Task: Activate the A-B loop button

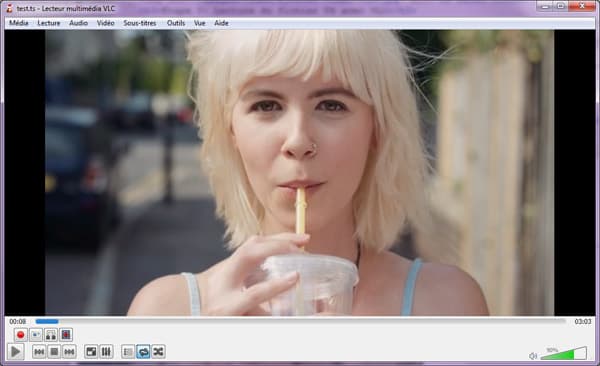Action: 51,335
